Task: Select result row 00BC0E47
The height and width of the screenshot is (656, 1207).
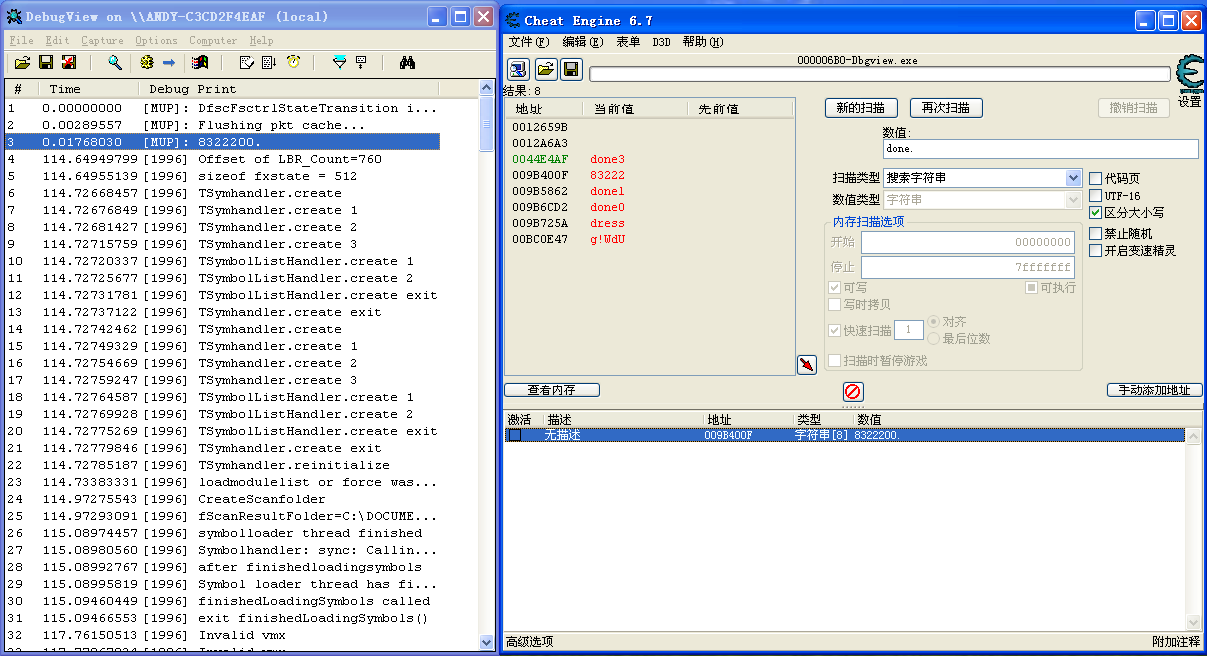Action: [650, 239]
